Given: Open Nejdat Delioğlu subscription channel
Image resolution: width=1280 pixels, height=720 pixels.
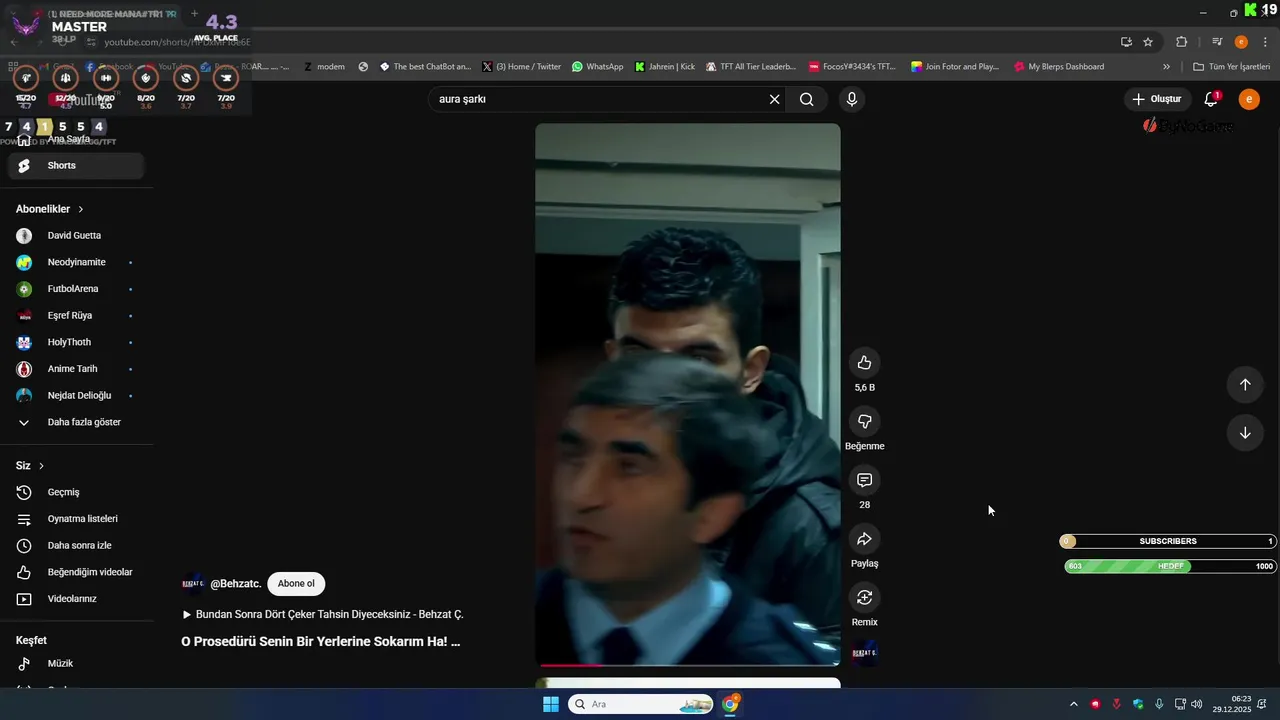Looking at the screenshot, I should point(76,396).
